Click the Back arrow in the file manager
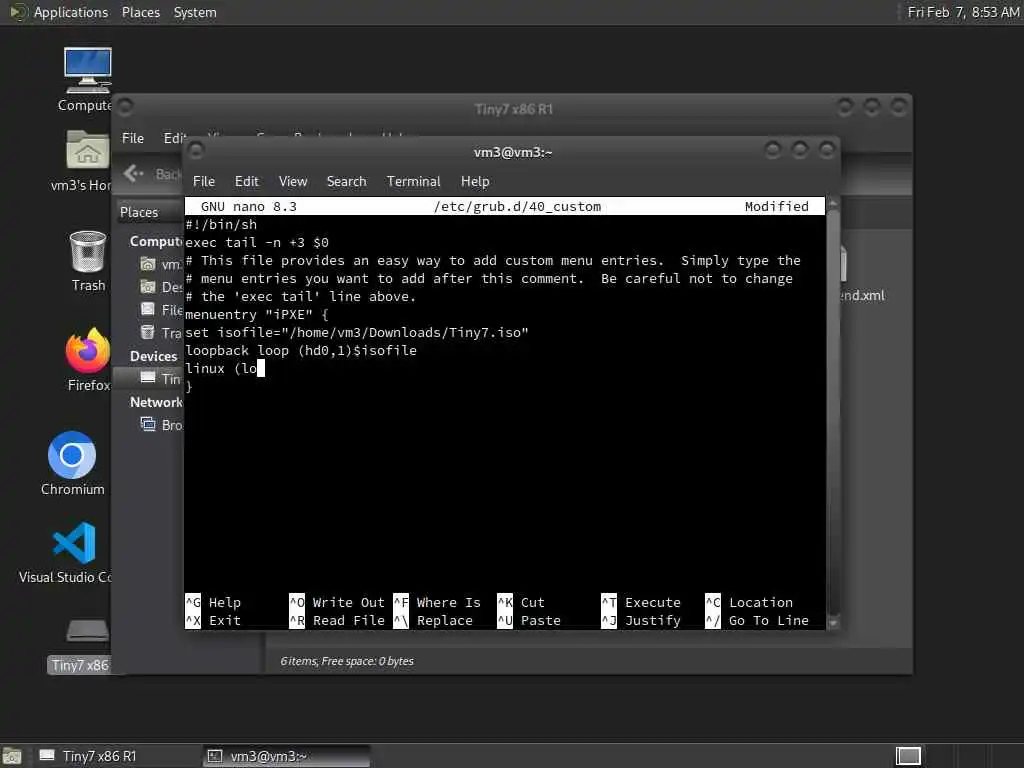Viewport: 1024px width, 768px height. pyautogui.click(x=133, y=173)
